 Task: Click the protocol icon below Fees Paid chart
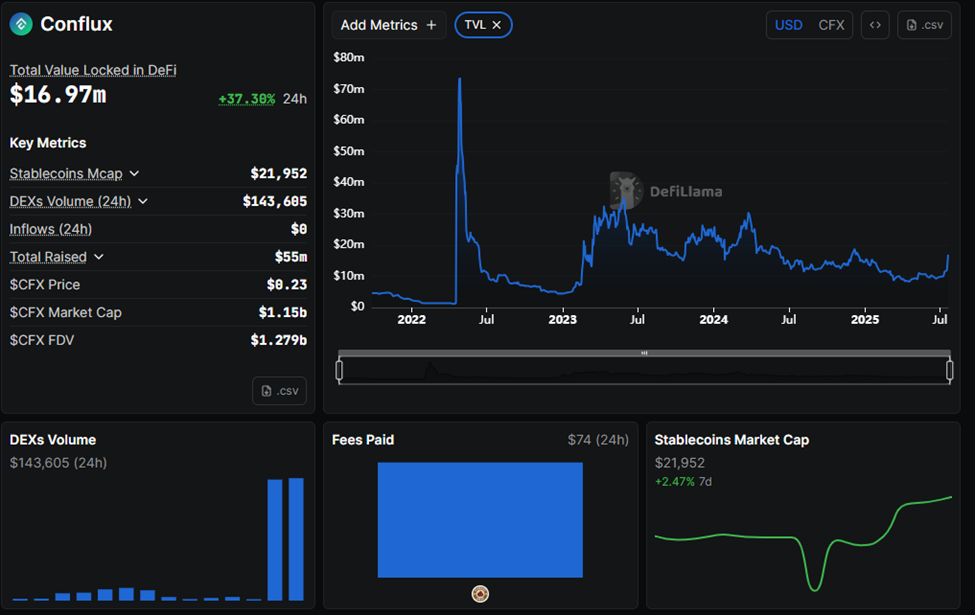tap(480, 594)
